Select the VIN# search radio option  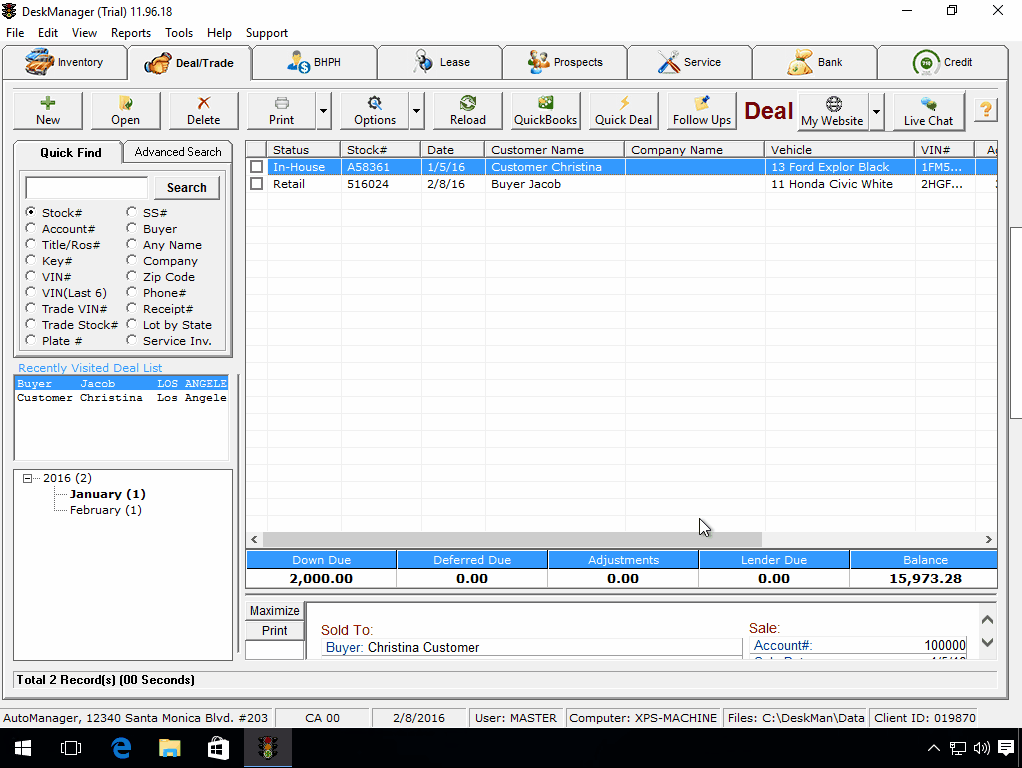(31, 276)
